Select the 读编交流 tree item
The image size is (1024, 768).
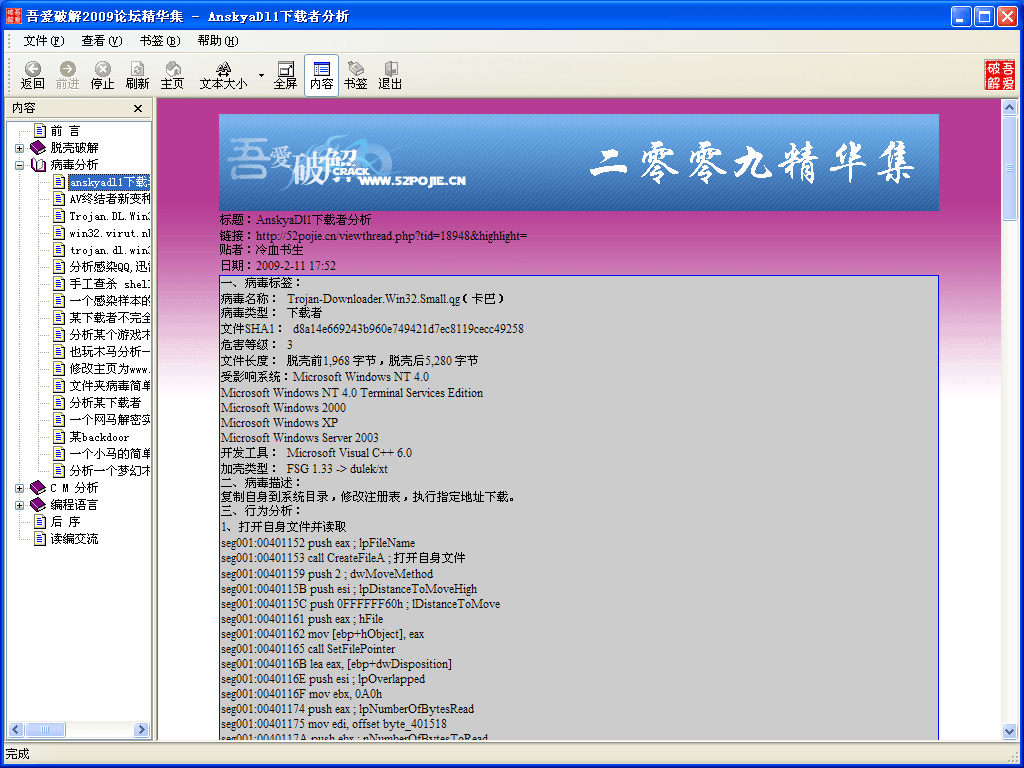point(74,539)
